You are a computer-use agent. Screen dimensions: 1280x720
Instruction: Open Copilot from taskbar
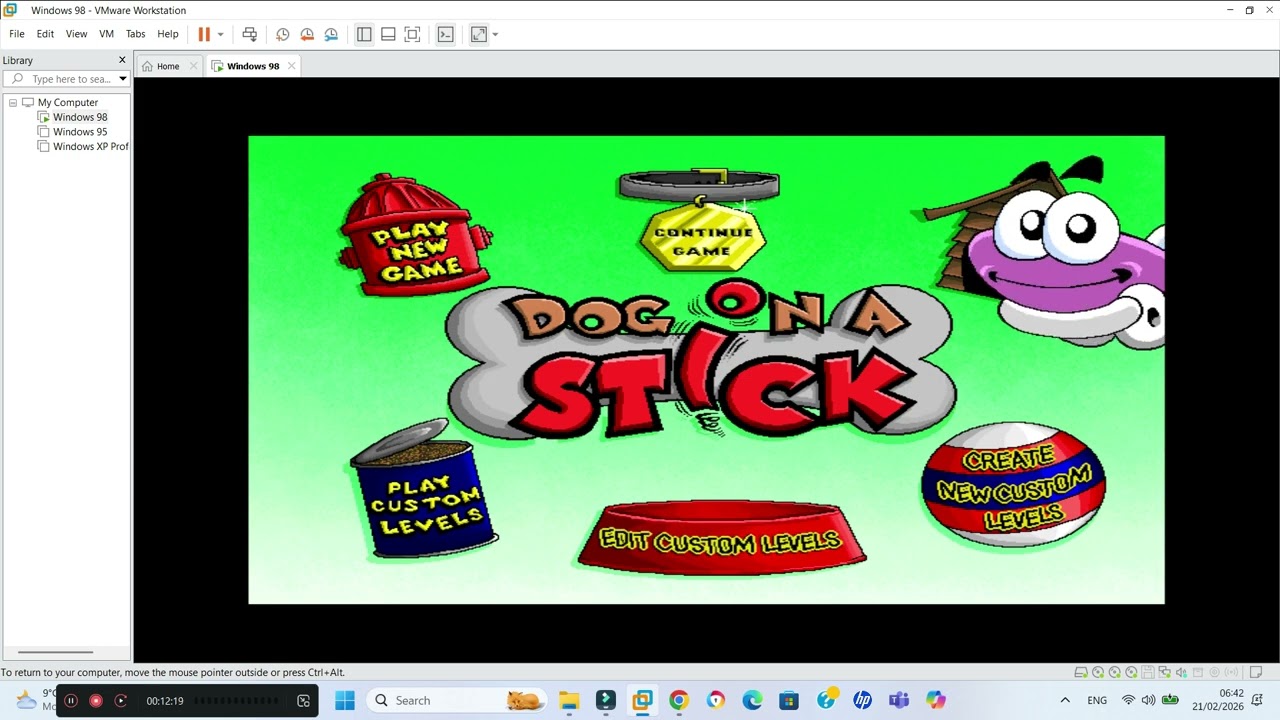tap(936, 700)
